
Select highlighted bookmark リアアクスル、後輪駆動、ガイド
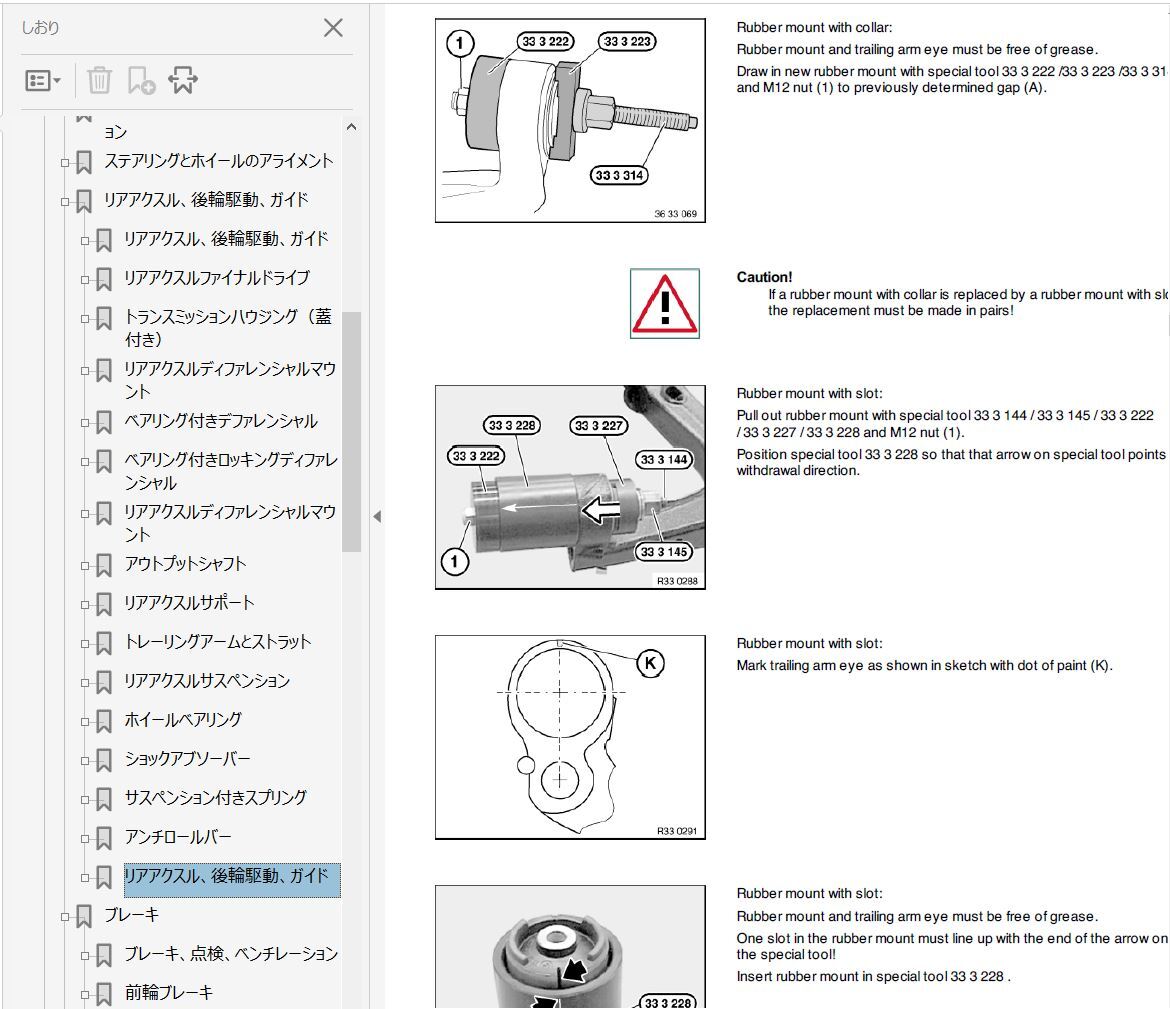[x=232, y=880]
